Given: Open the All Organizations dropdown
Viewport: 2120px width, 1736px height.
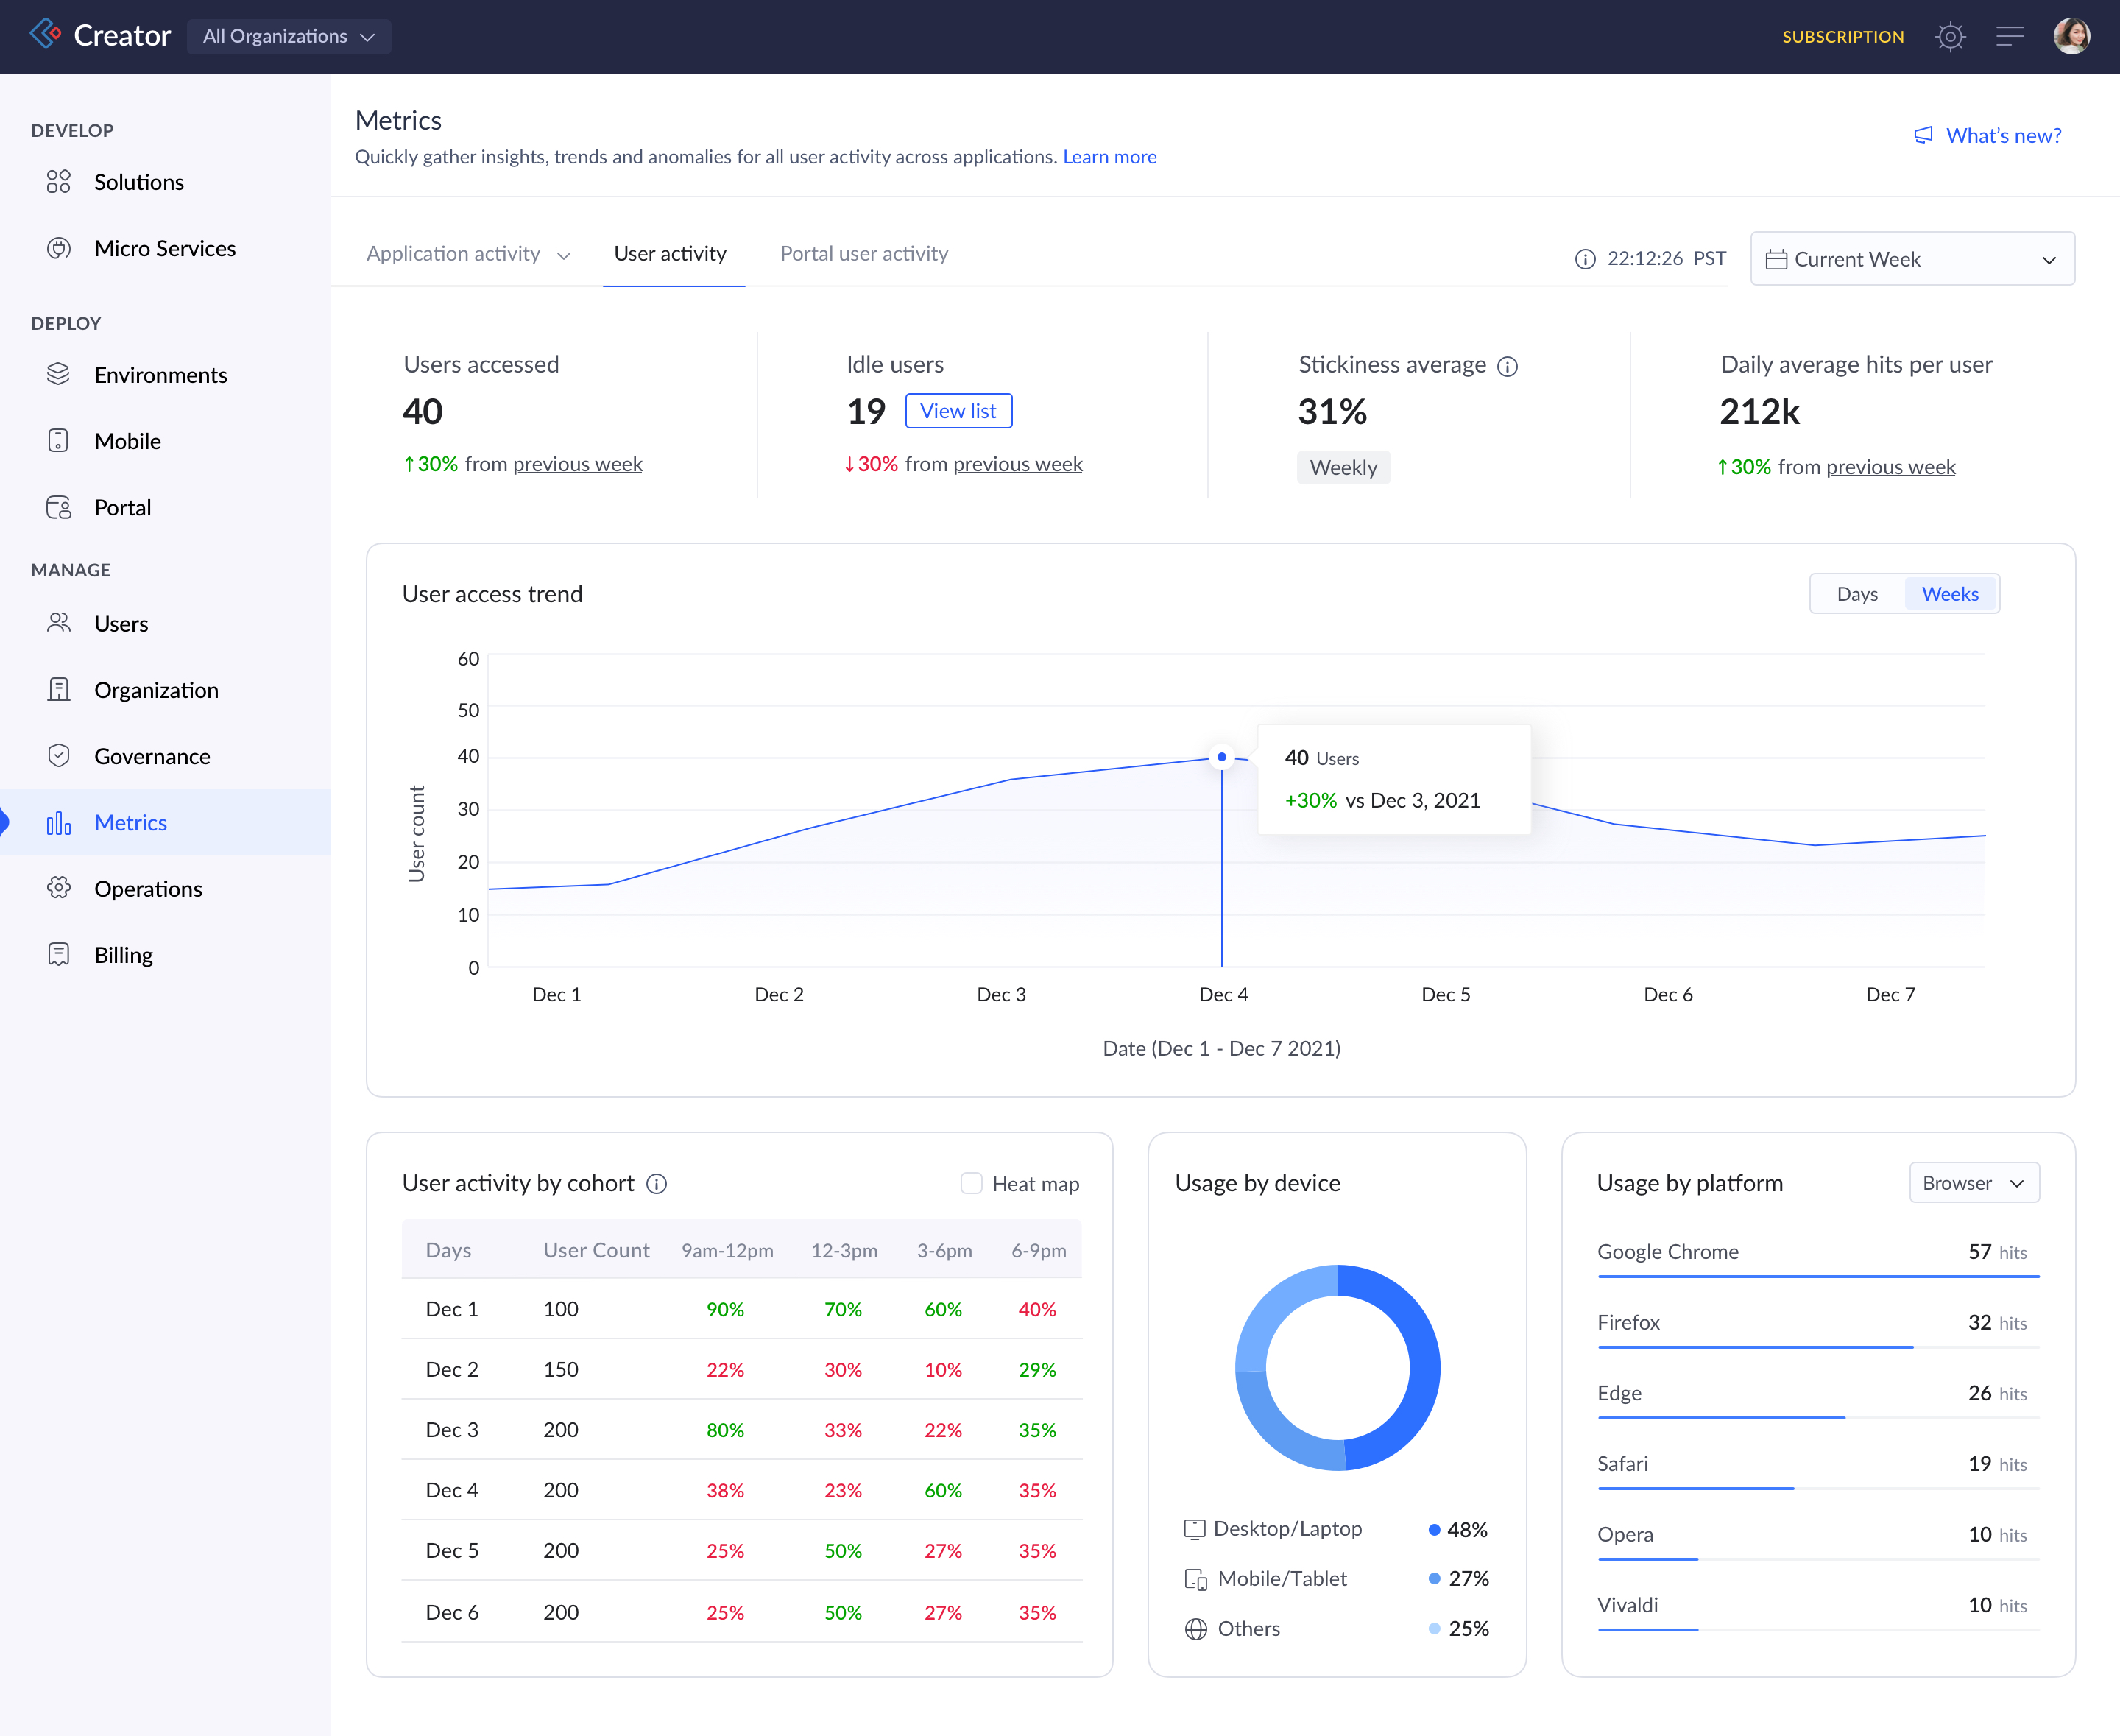Looking at the screenshot, I should pyautogui.click(x=289, y=37).
